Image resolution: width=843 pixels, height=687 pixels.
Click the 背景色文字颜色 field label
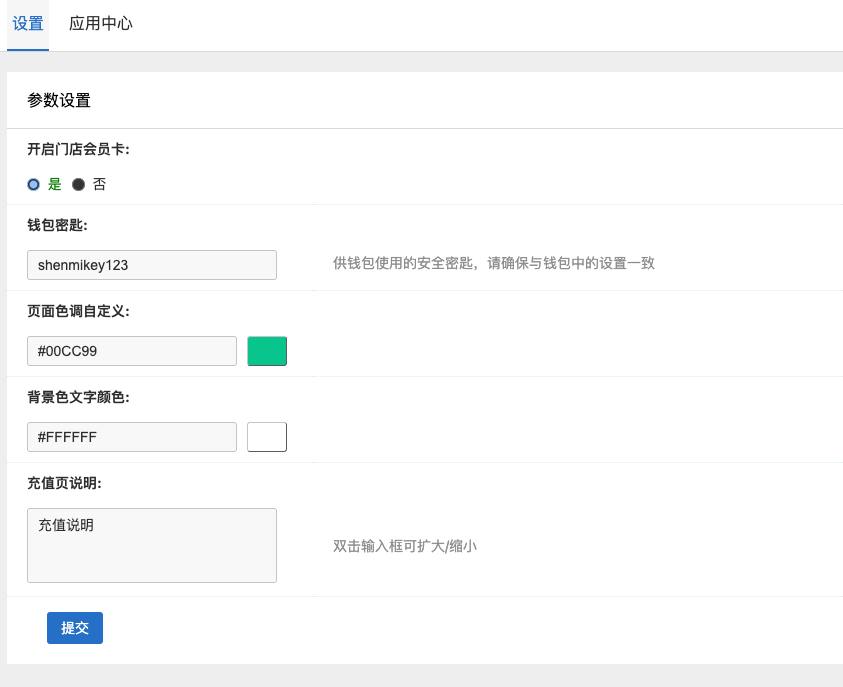pos(78,397)
